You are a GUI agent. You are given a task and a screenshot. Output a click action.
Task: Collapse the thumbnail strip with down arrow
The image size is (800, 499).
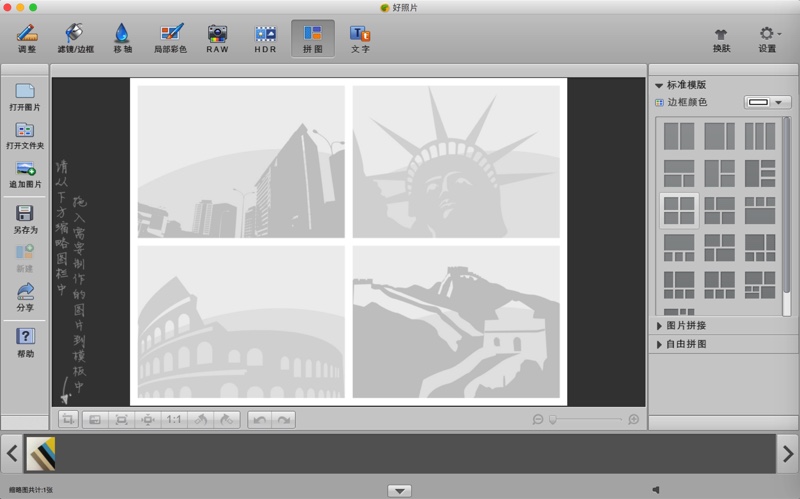click(399, 491)
